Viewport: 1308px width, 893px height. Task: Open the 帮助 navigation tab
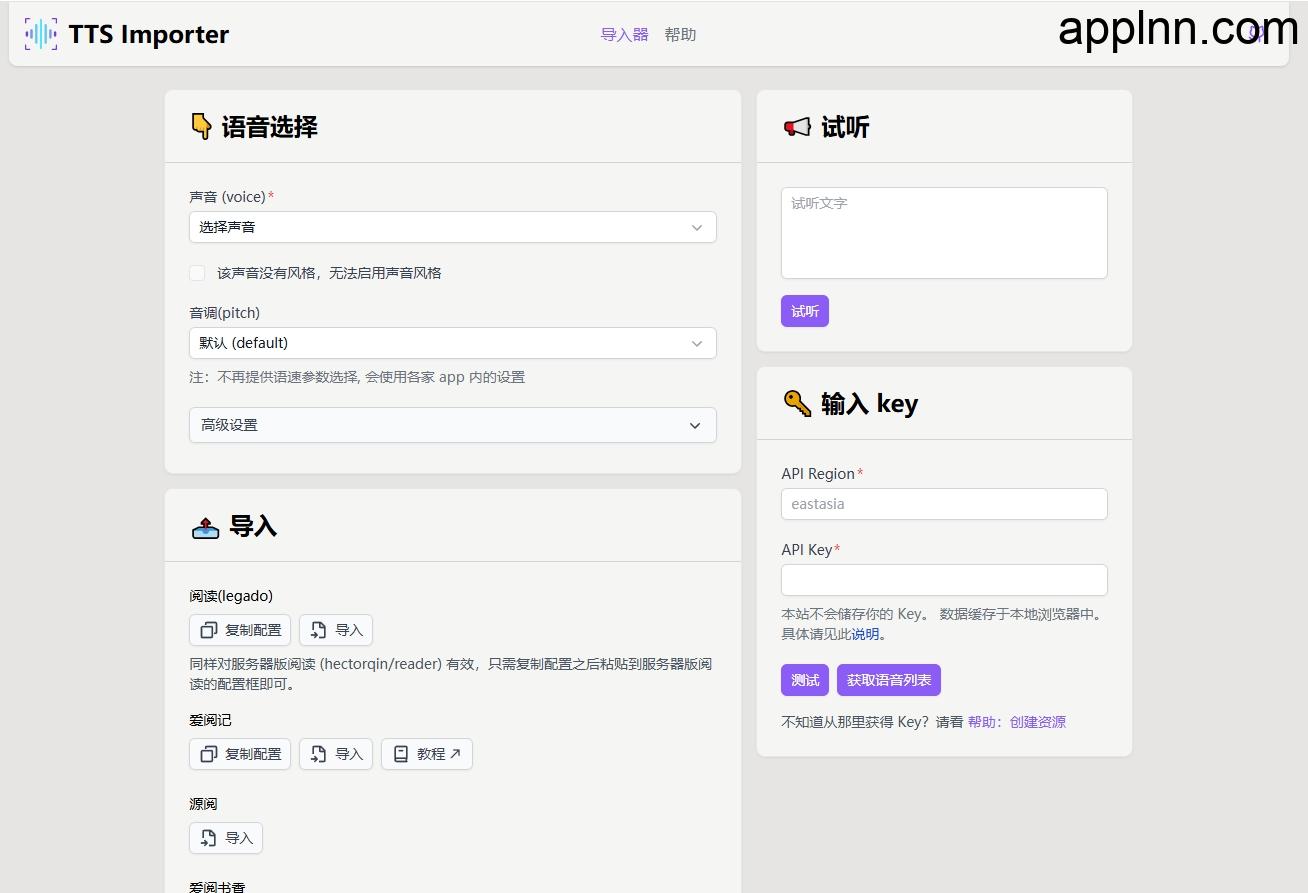(680, 34)
